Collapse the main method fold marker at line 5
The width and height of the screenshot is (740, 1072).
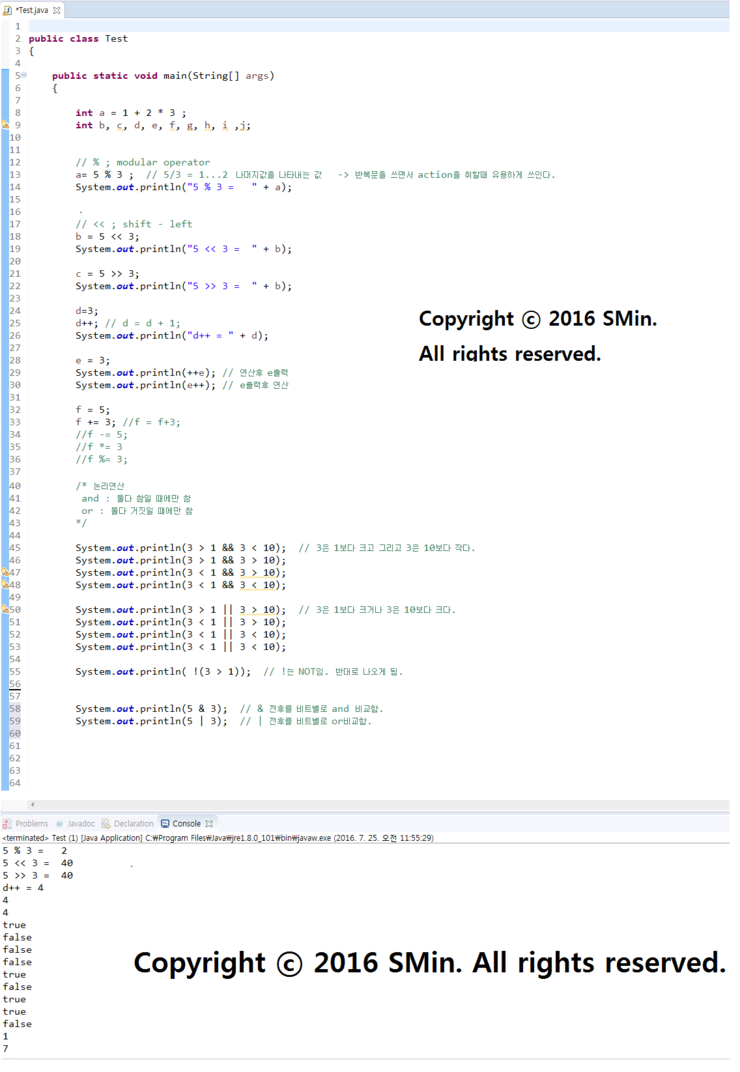click(24, 75)
